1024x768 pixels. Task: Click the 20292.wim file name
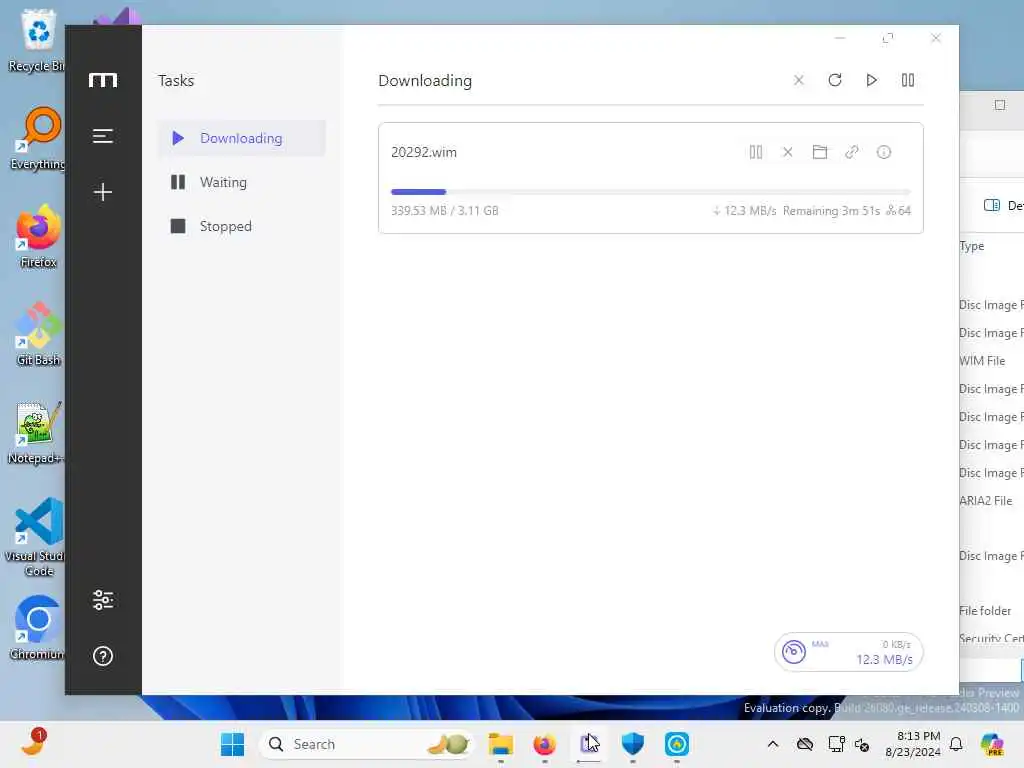[424, 152]
